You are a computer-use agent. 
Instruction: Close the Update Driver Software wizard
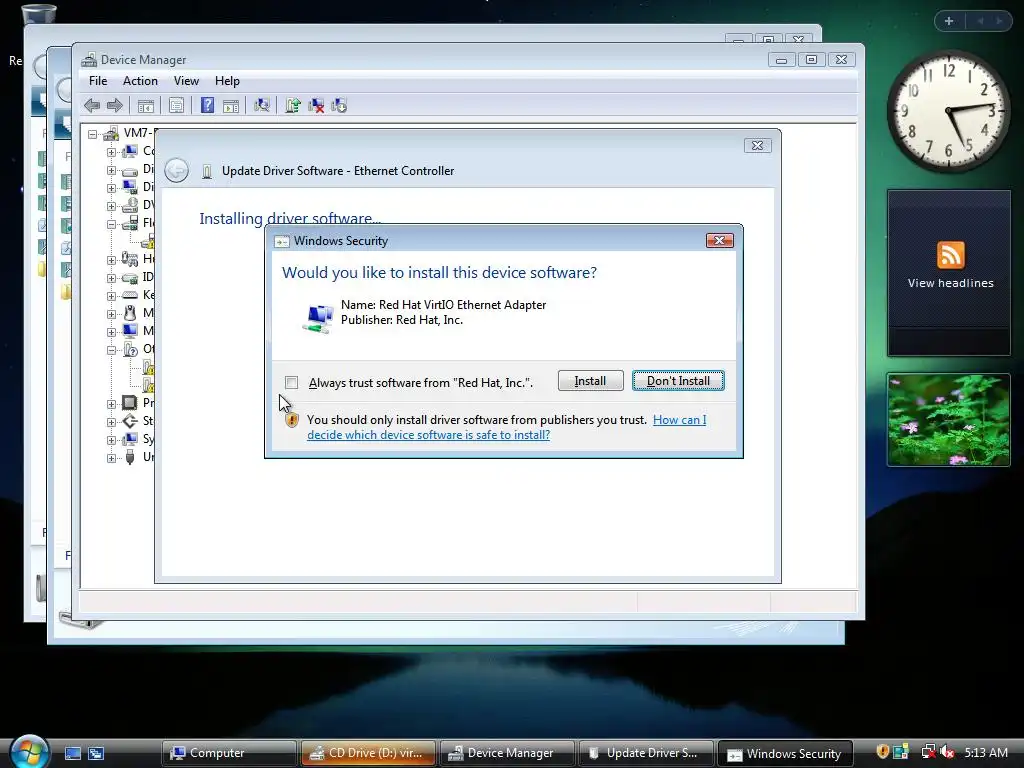pyautogui.click(x=757, y=146)
